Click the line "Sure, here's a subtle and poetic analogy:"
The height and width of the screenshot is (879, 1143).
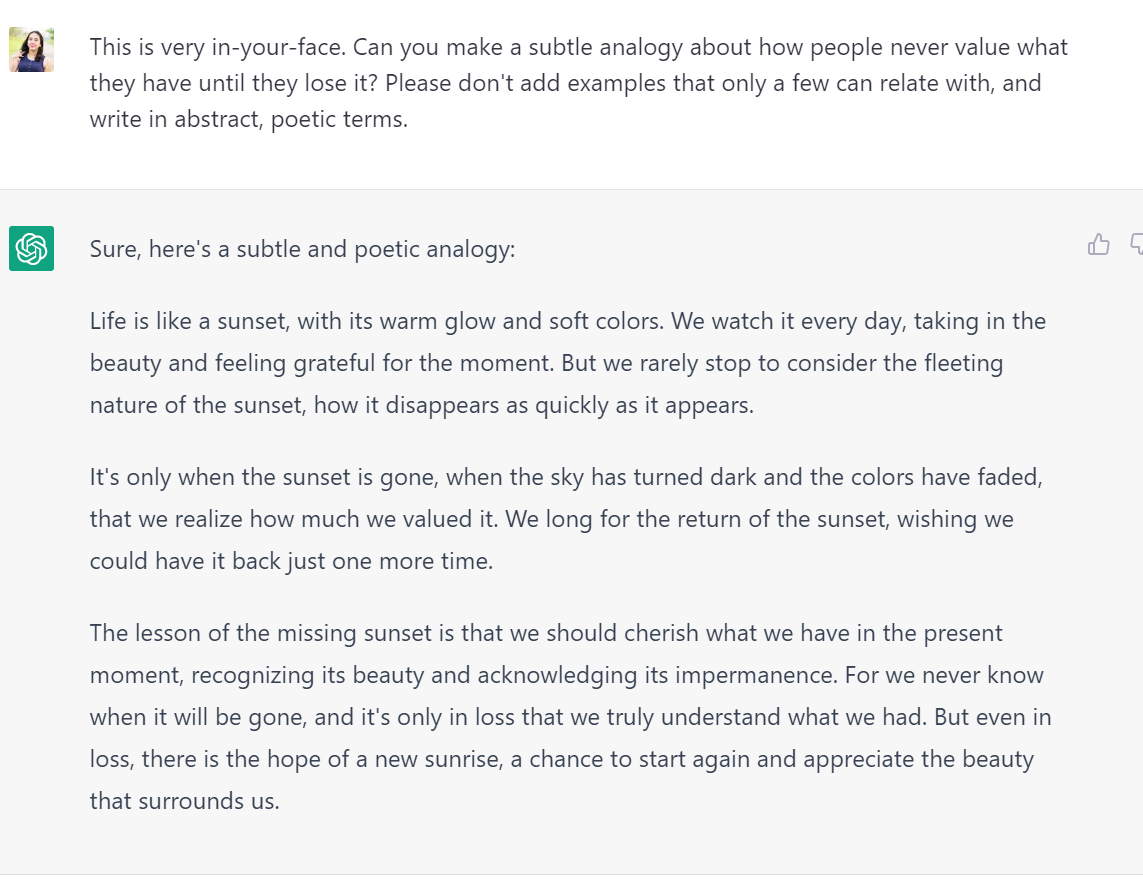(x=302, y=249)
